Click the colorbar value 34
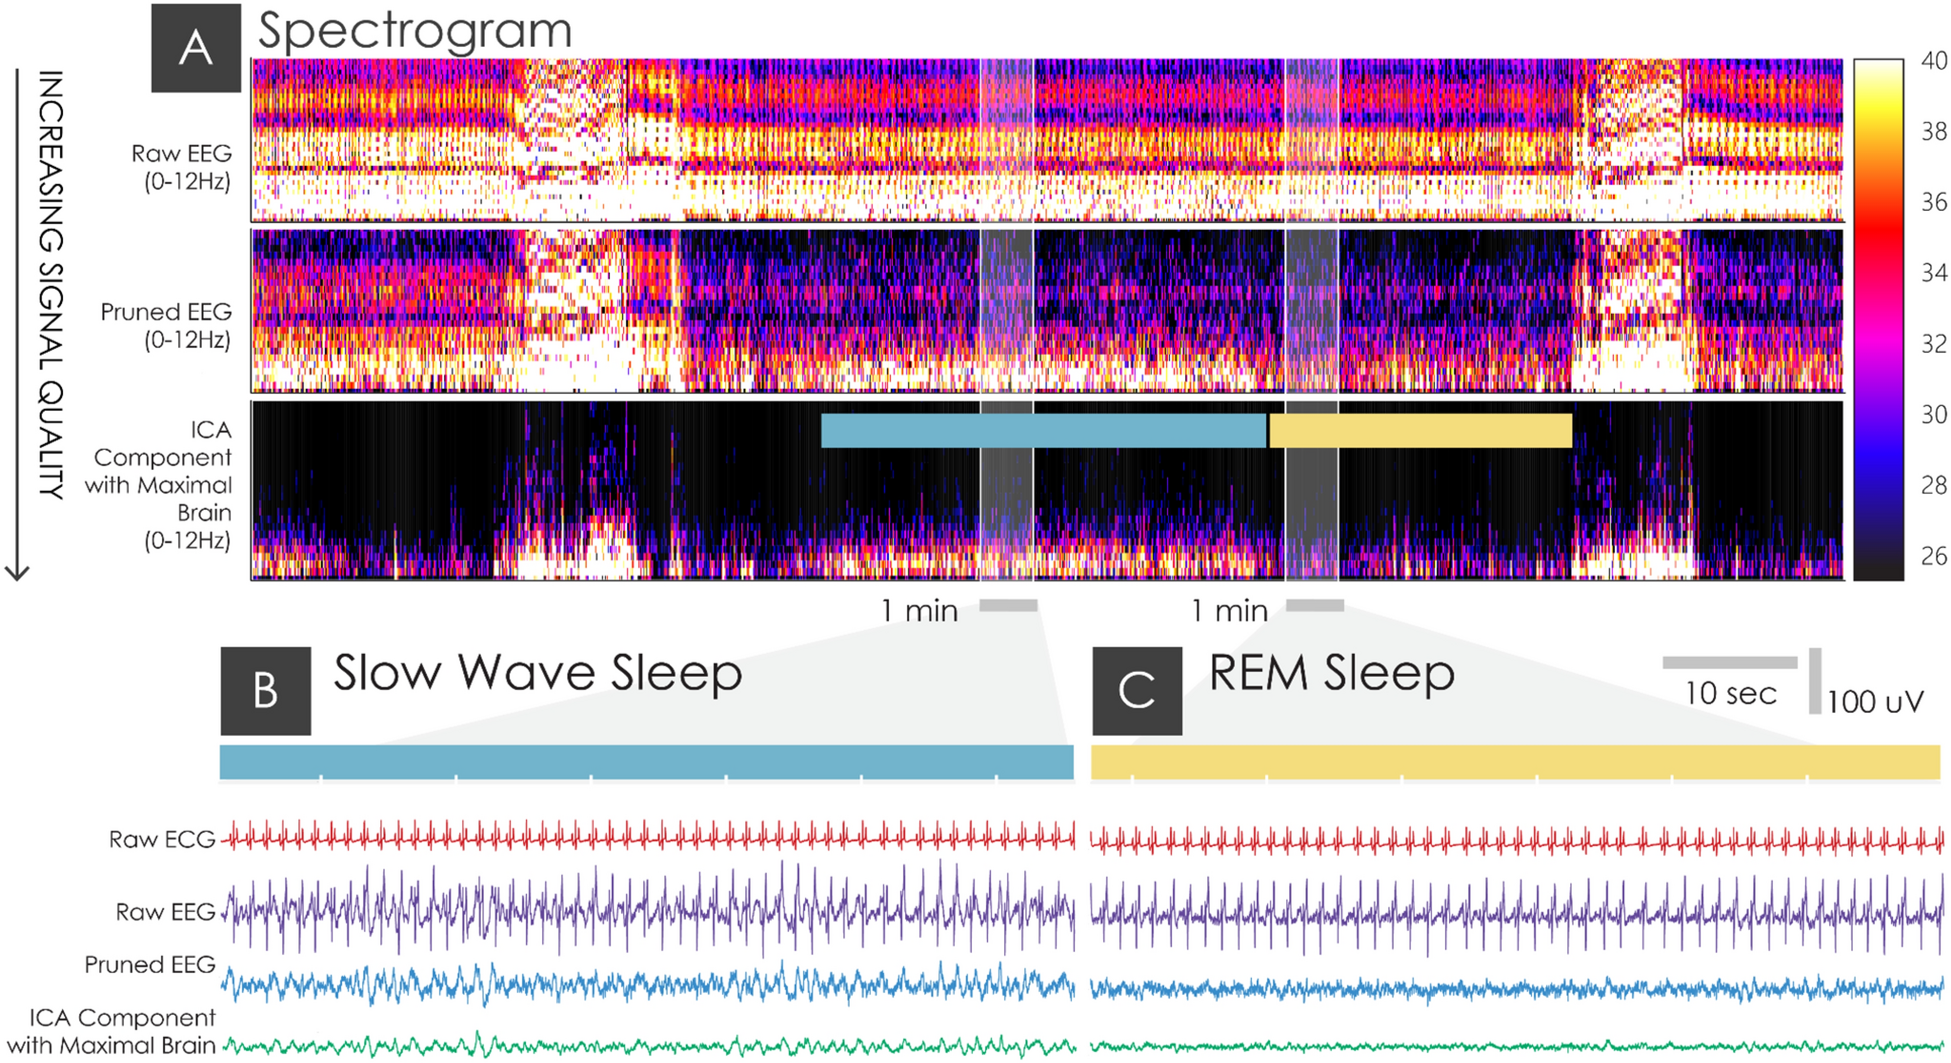This screenshot has height=1063, width=1951. [x=1934, y=272]
